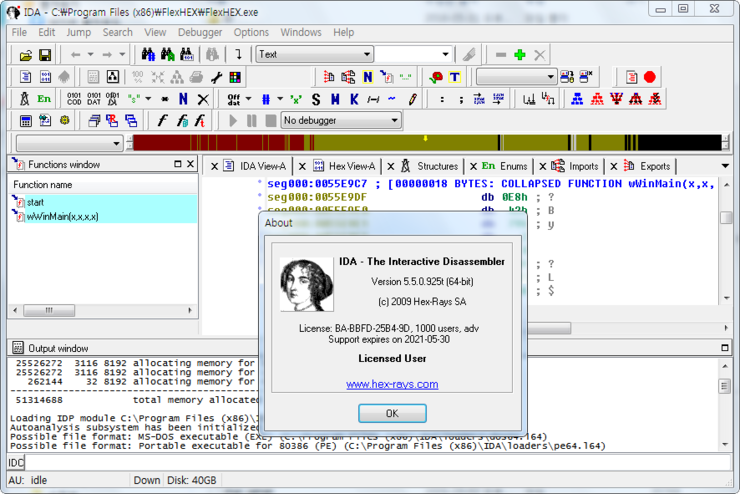Viewport: 740px width, 494px height.
Task: Click the wrench setup icon
Action: pos(216,77)
